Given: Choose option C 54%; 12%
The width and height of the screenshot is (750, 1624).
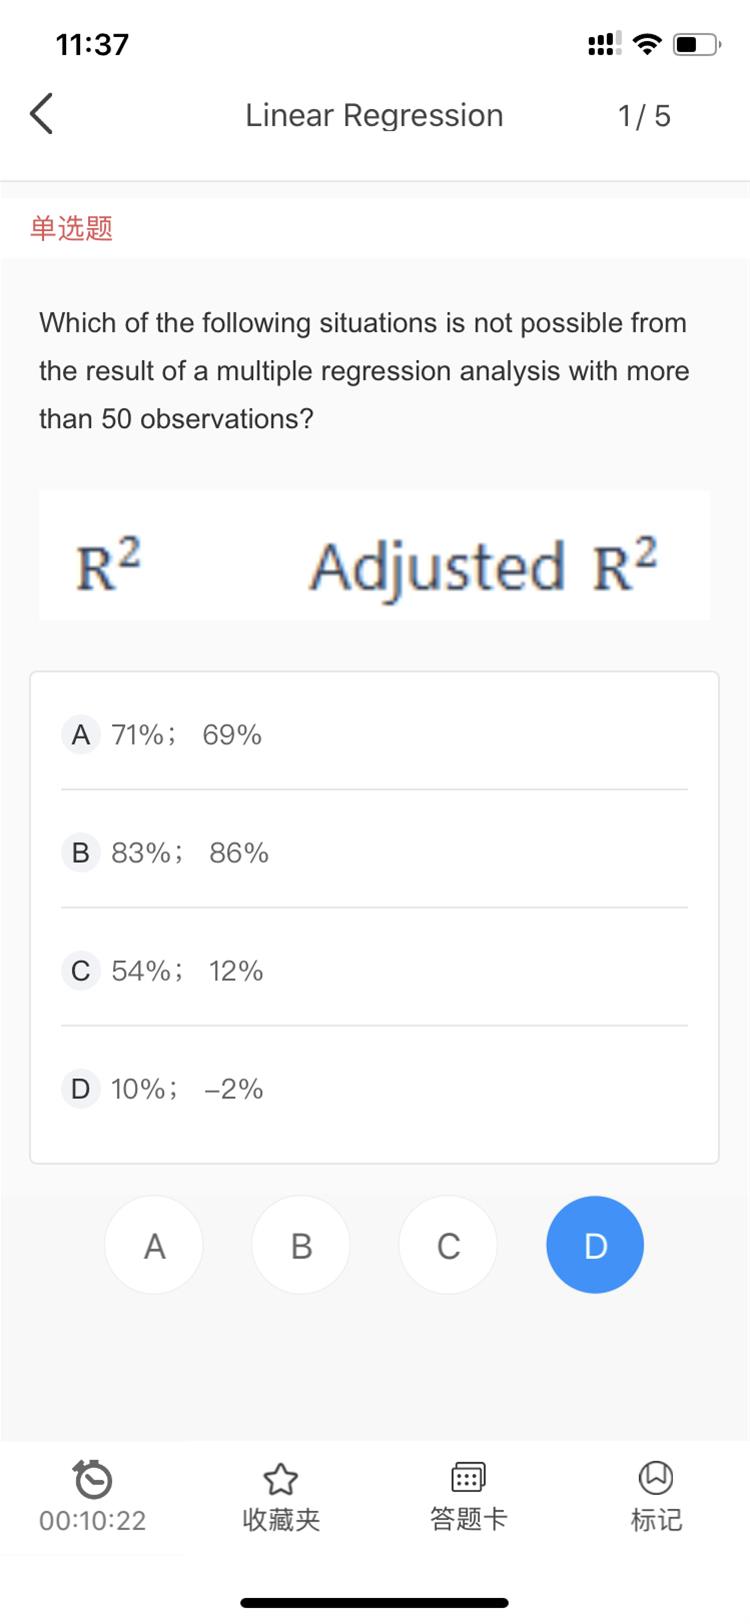Looking at the screenshot, I should point(374,970).
